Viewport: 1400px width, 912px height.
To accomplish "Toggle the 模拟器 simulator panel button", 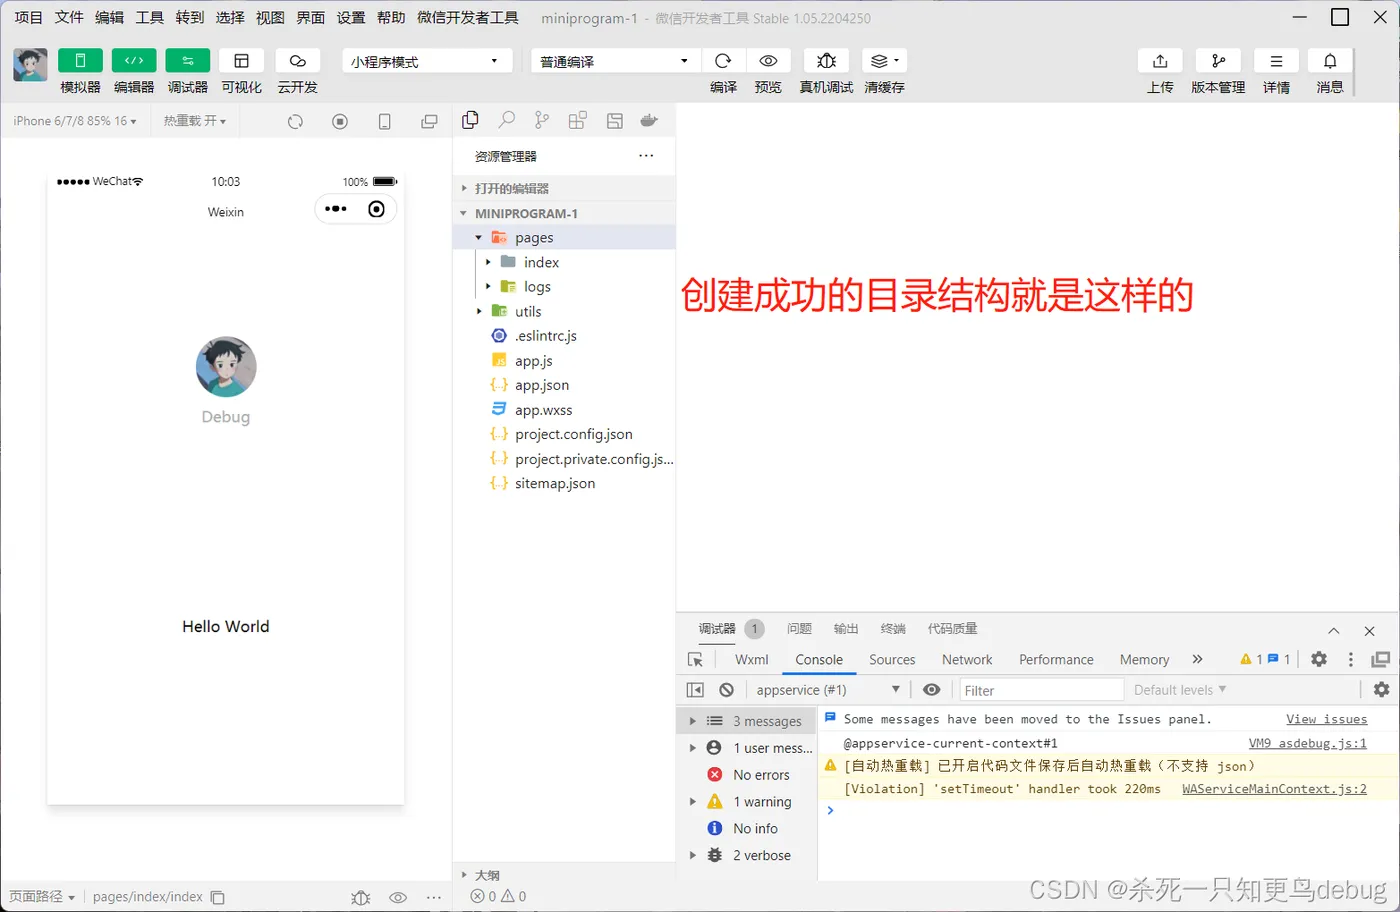I will (80, 61).
